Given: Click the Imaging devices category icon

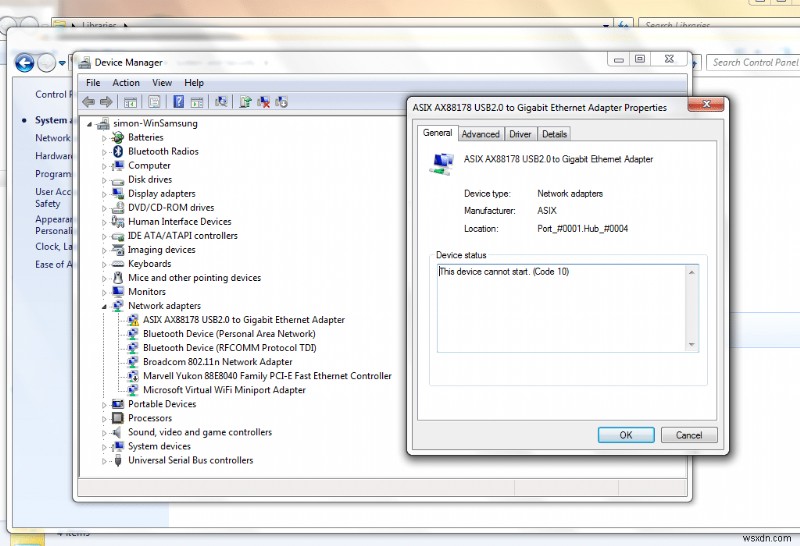Looking at the screenshot, I should [x=118, y=250].
